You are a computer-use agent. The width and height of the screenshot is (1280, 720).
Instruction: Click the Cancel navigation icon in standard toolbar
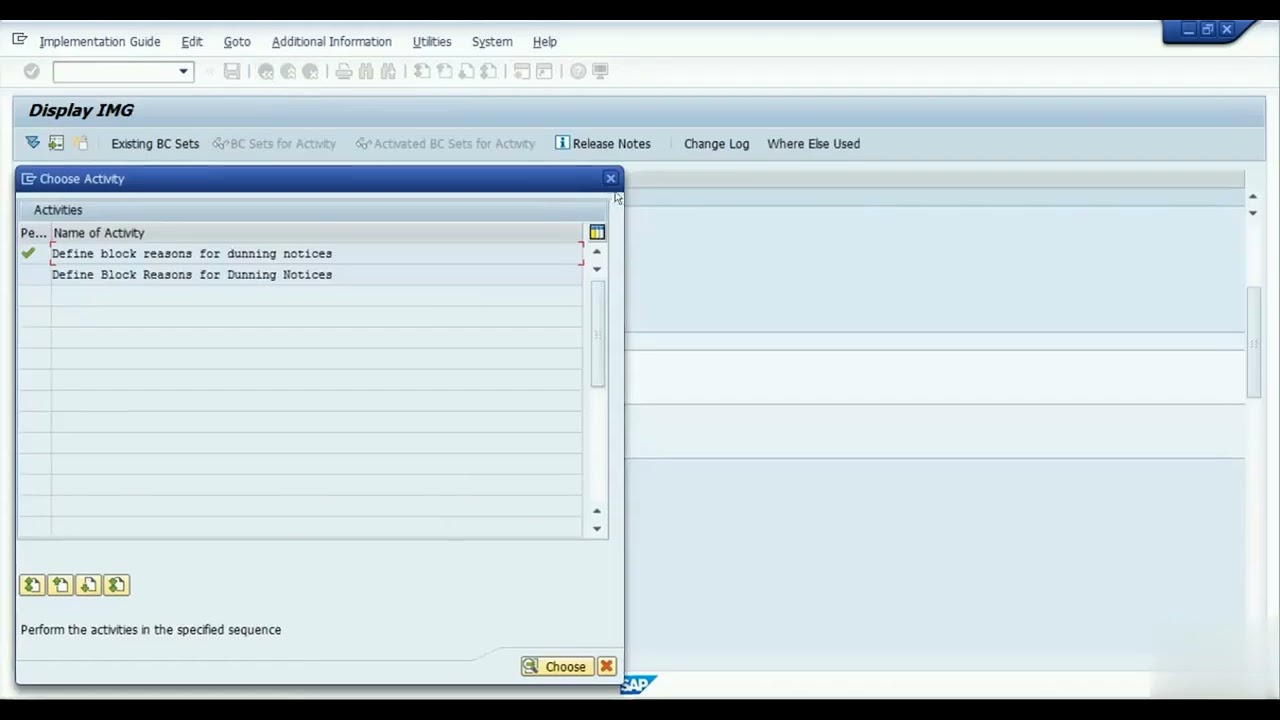[x=310, y=71]
